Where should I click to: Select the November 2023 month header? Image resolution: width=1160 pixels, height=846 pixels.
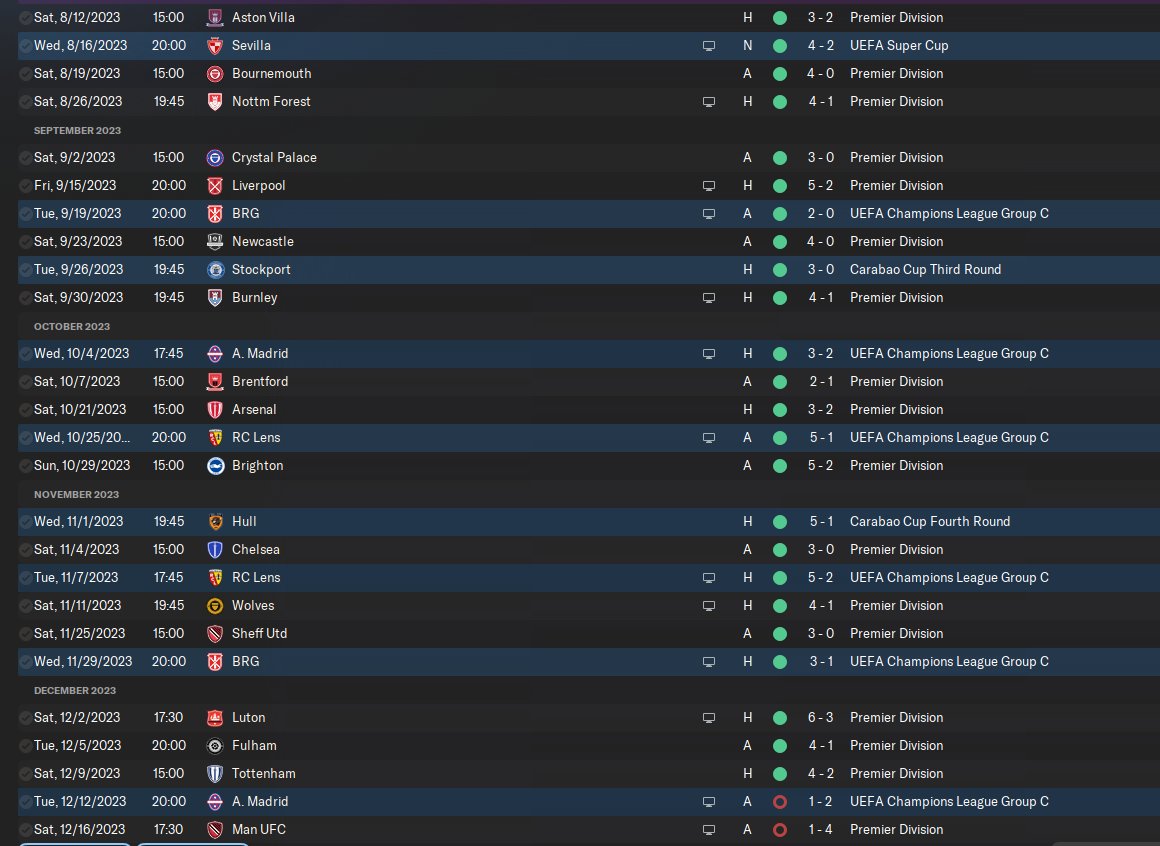pyautogui.click(x=76, y=494)
